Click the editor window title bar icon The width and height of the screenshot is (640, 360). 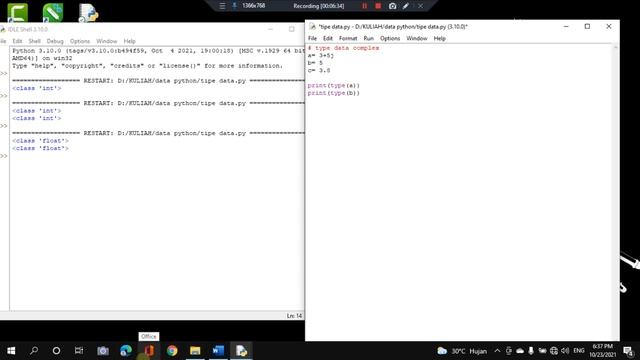[x=313, y=27]
